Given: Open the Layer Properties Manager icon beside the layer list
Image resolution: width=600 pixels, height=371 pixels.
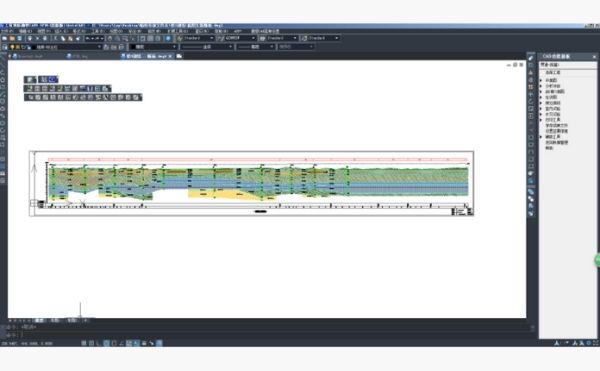Looking at the screenshot, I should click(5, 47).
